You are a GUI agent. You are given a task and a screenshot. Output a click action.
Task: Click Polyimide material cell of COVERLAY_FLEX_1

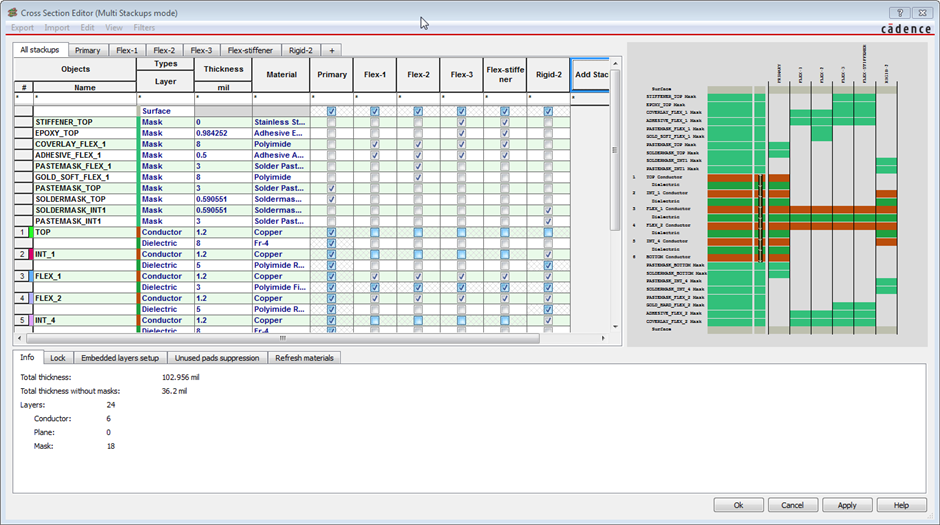click(x=281, y=144)
